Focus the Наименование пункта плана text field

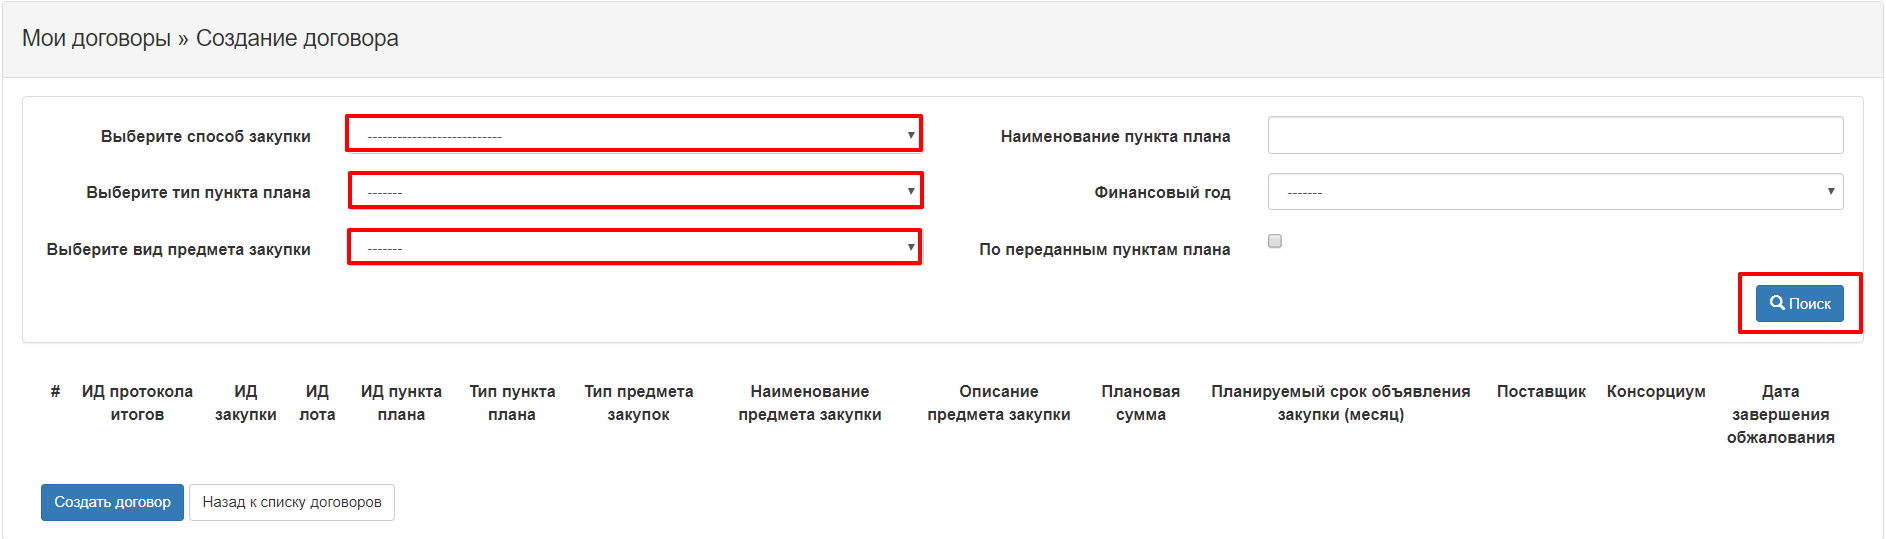(x=1555, y=136)
